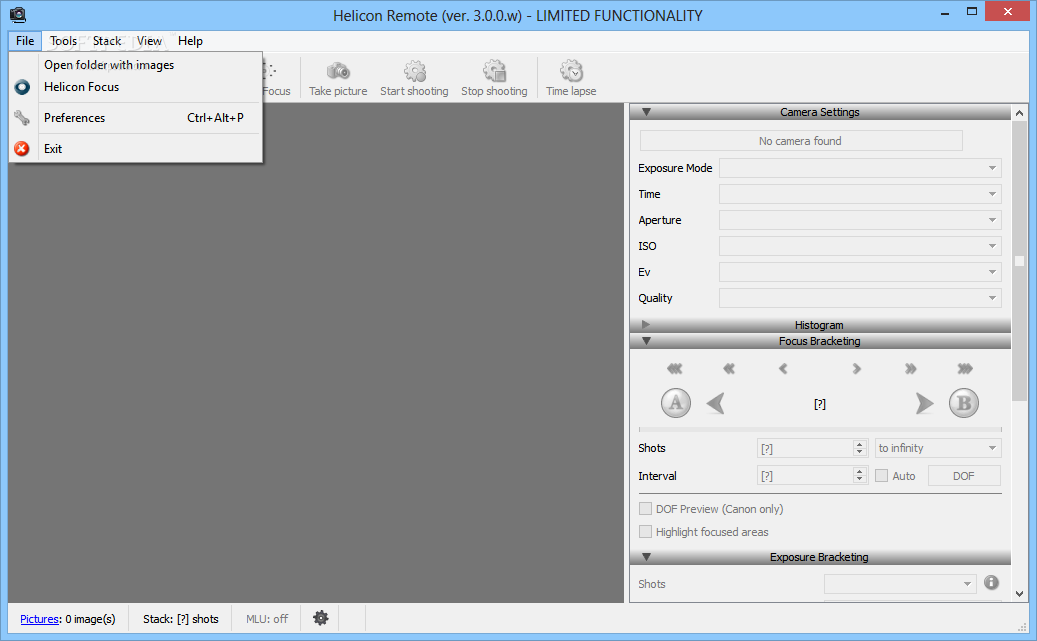Open the Quality dropdown

(x=860, y=298)
